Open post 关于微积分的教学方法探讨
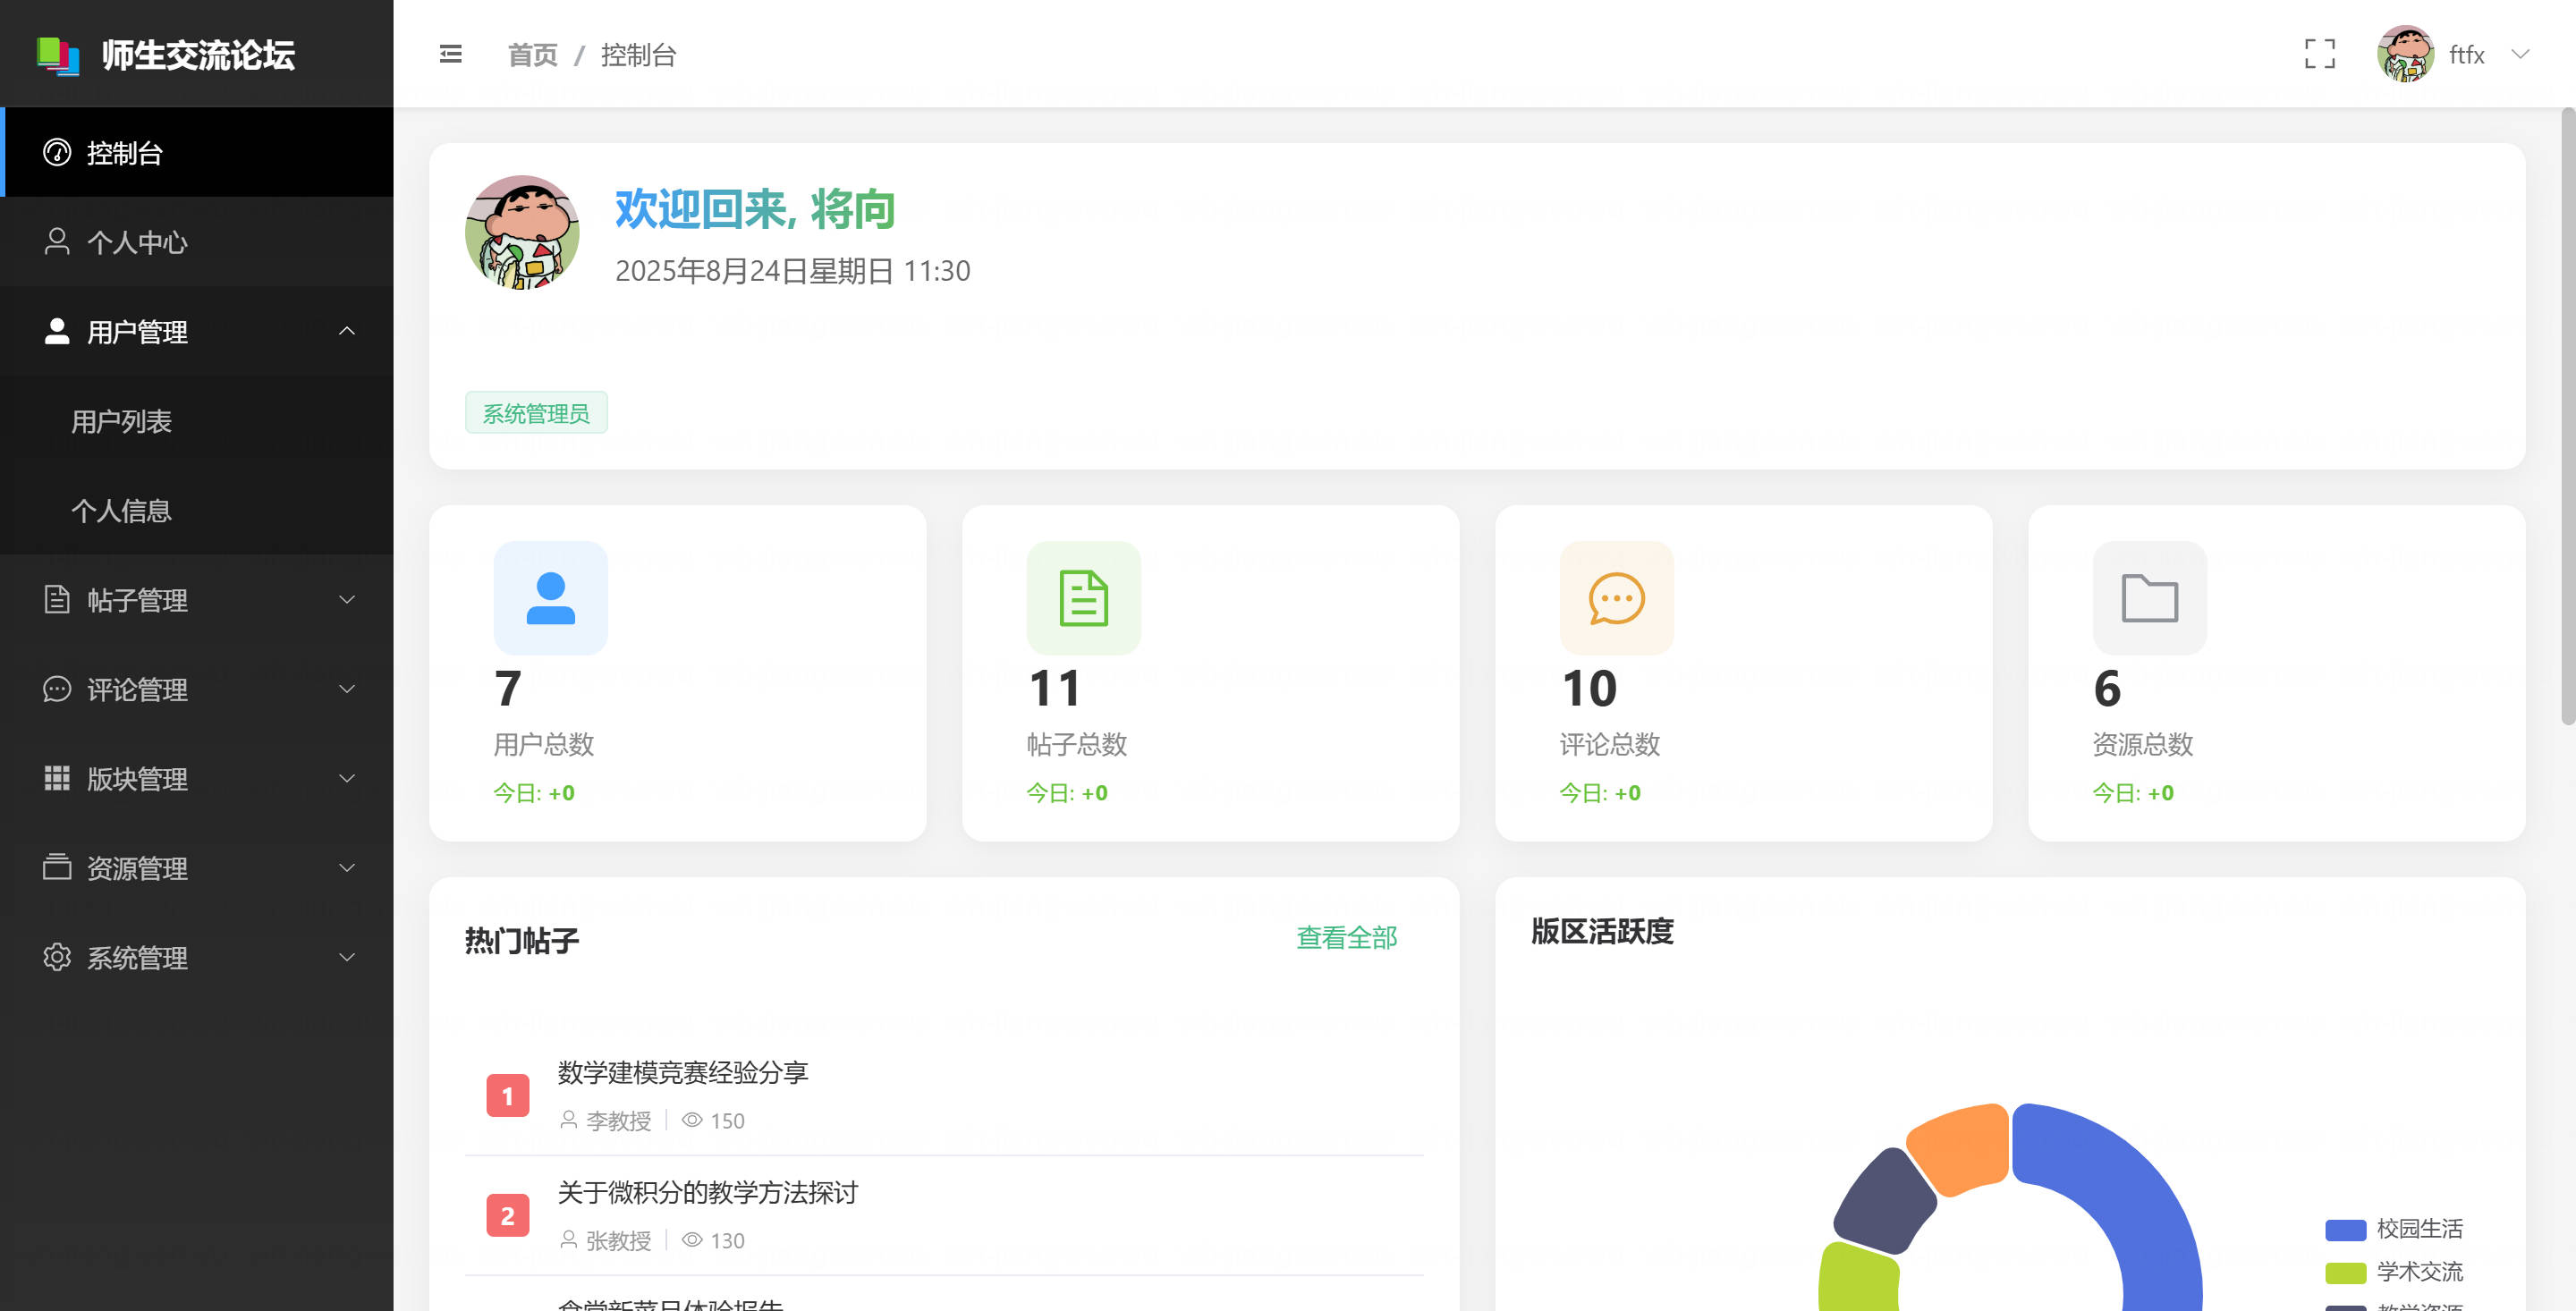 (x=708, y=1192)
